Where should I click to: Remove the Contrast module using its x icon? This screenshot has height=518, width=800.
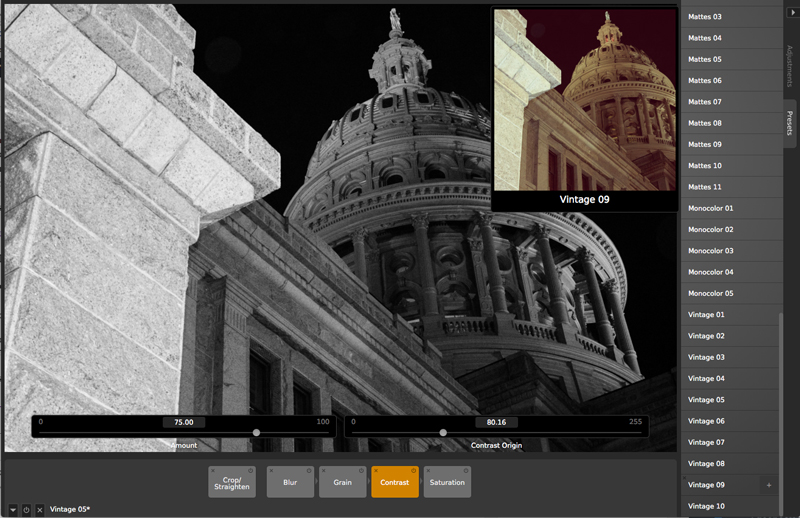(375, 470)
